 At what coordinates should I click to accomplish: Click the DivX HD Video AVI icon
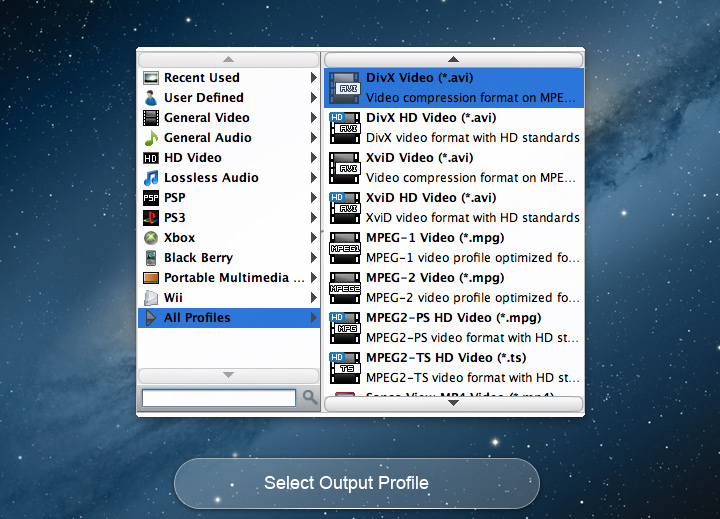[x=345, y=128]
